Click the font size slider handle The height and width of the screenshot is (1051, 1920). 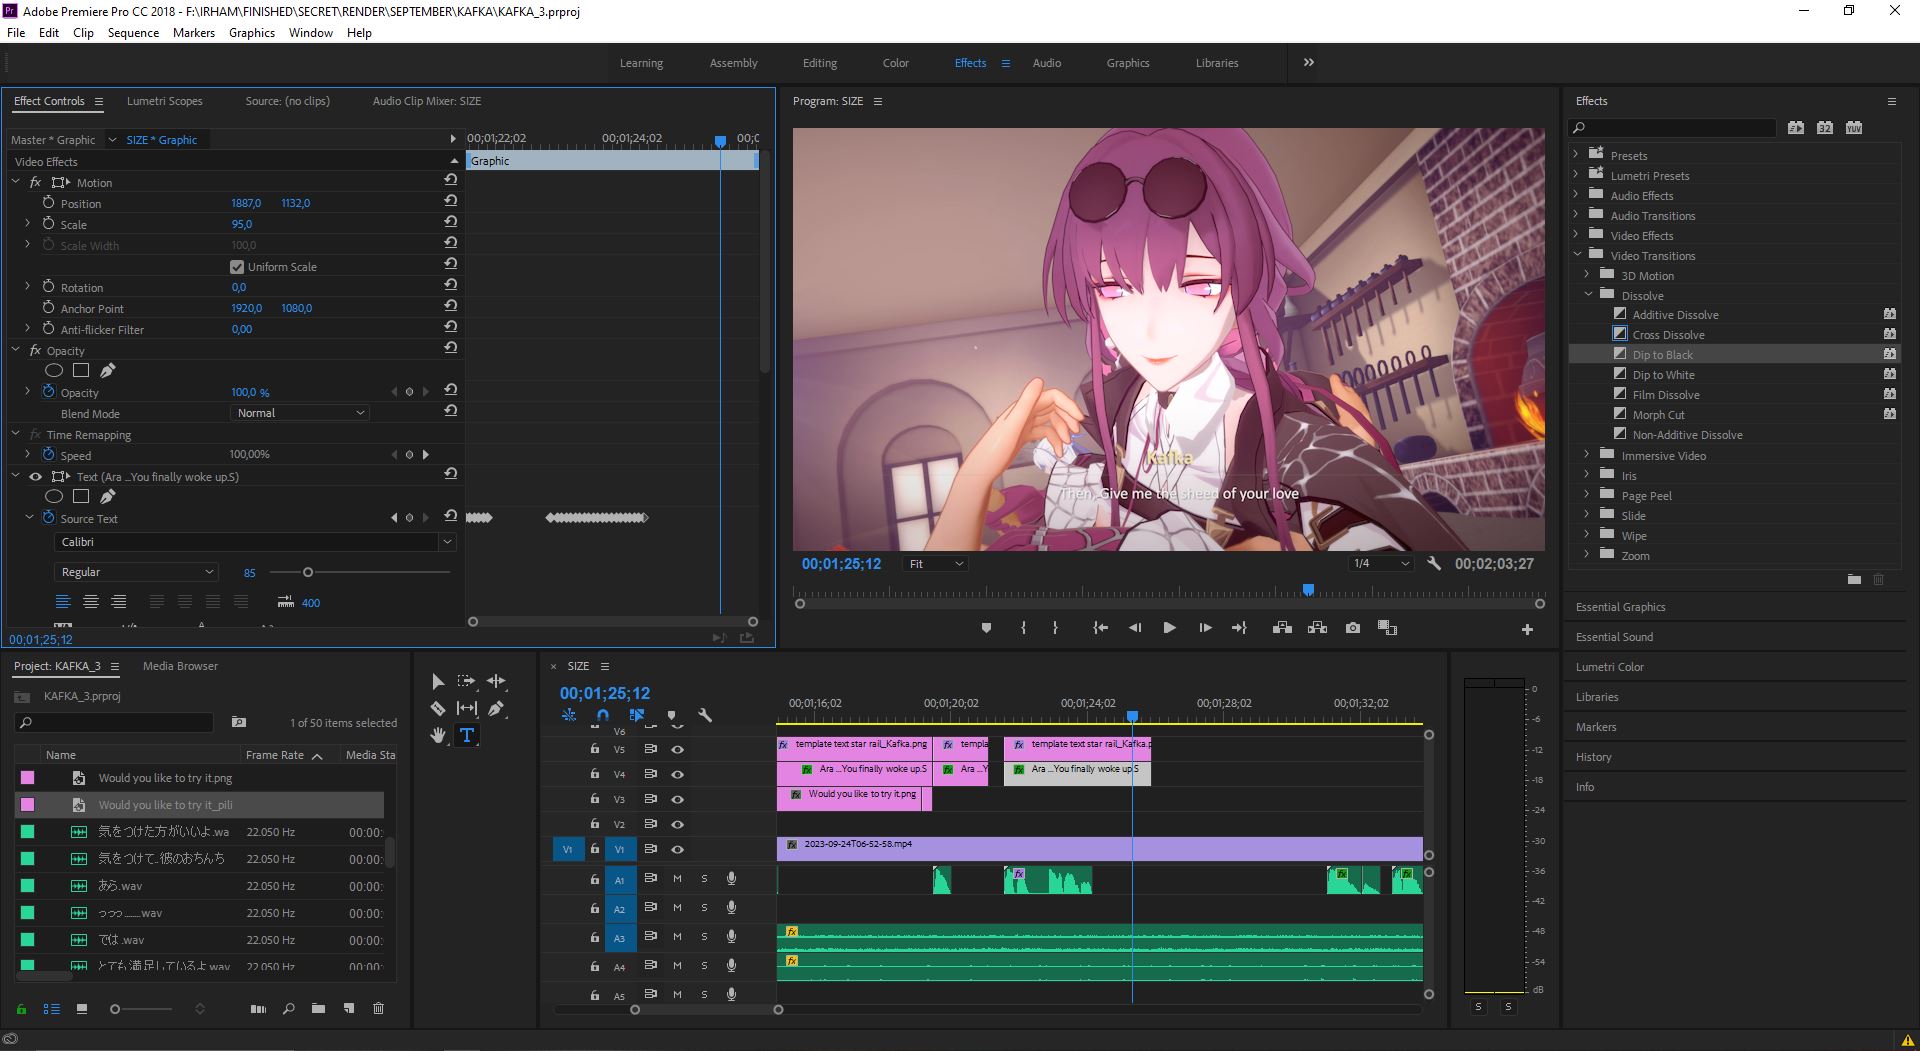pyautogui.click(x=308, y=572)
